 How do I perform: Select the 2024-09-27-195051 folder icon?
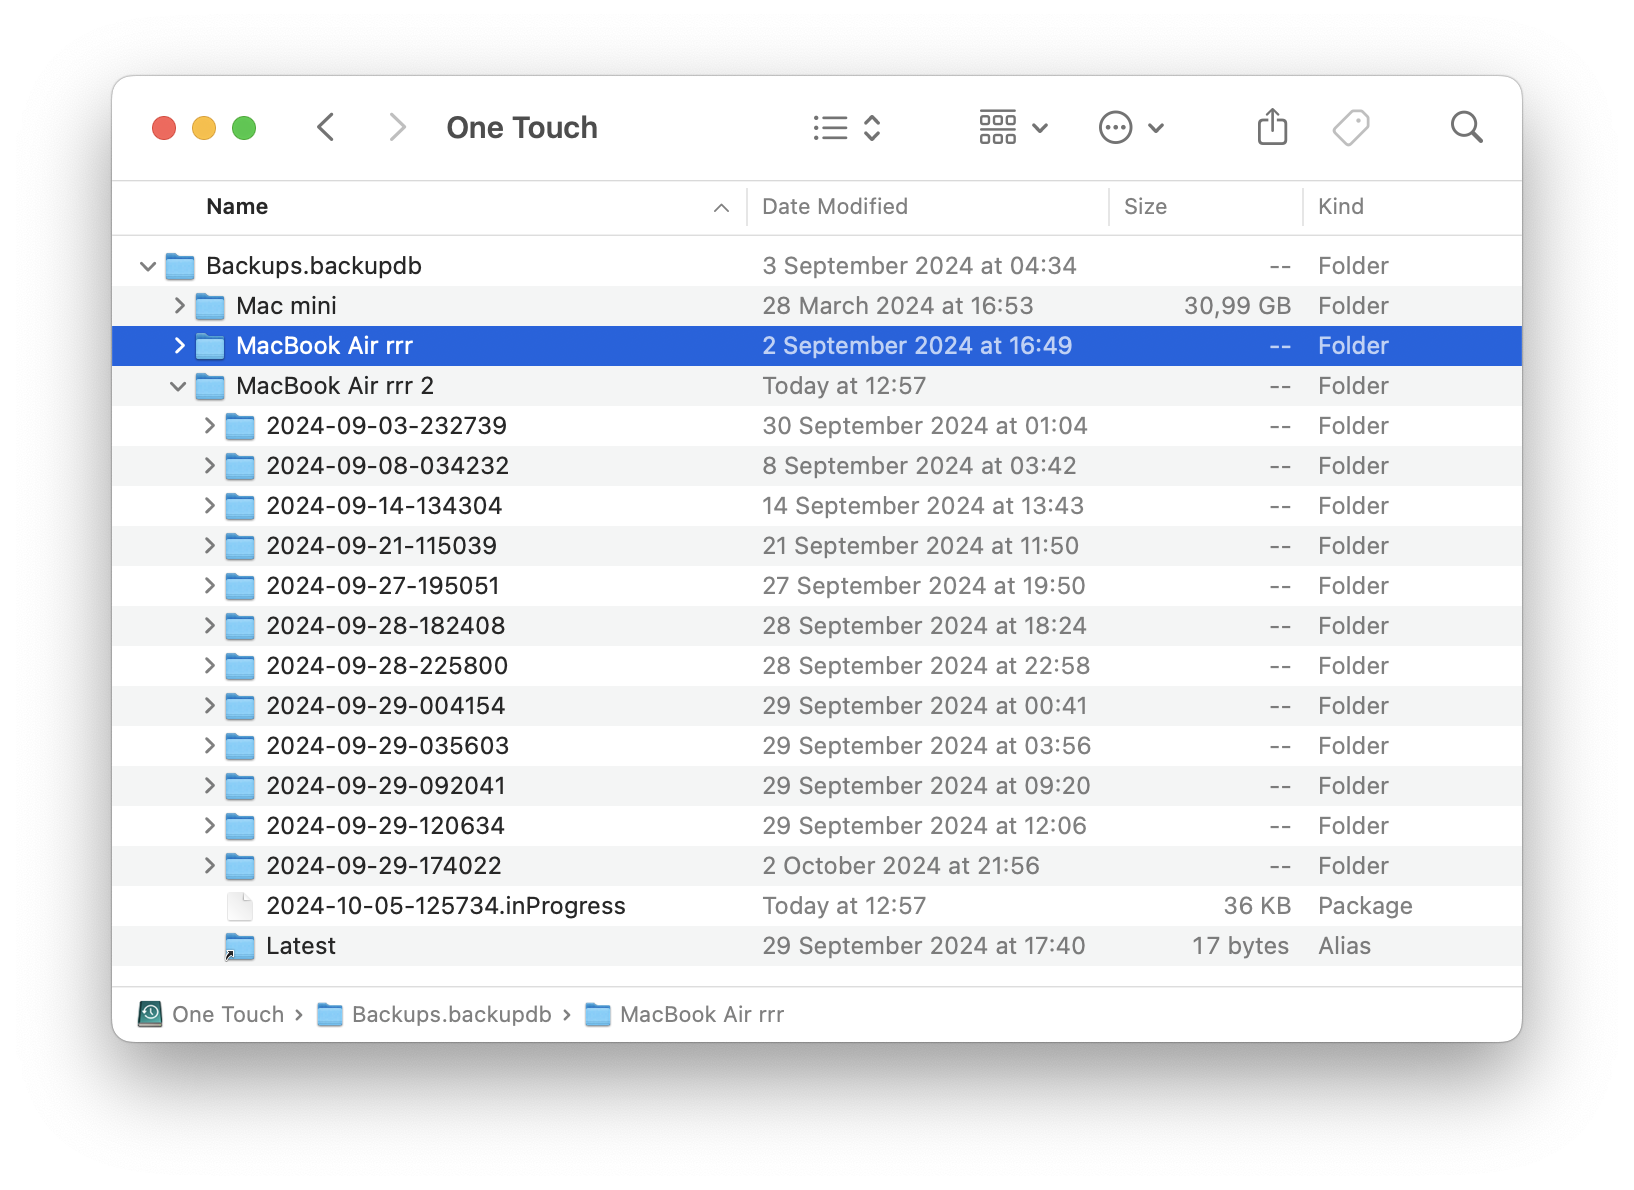coord(240,586)
